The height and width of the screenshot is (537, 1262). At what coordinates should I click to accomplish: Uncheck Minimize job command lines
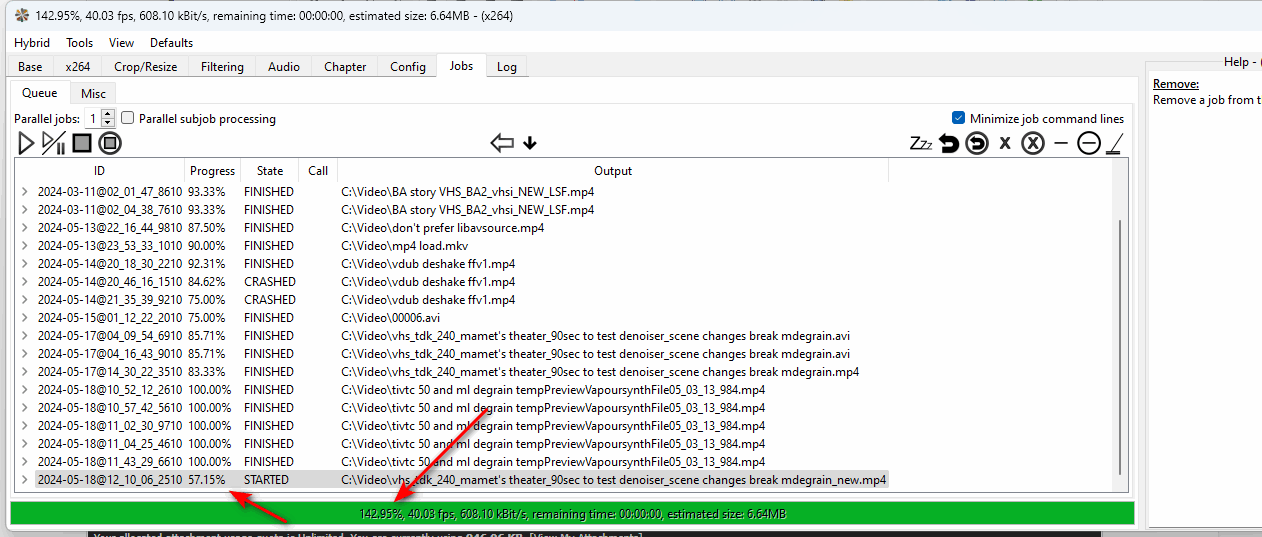[959, 118]
